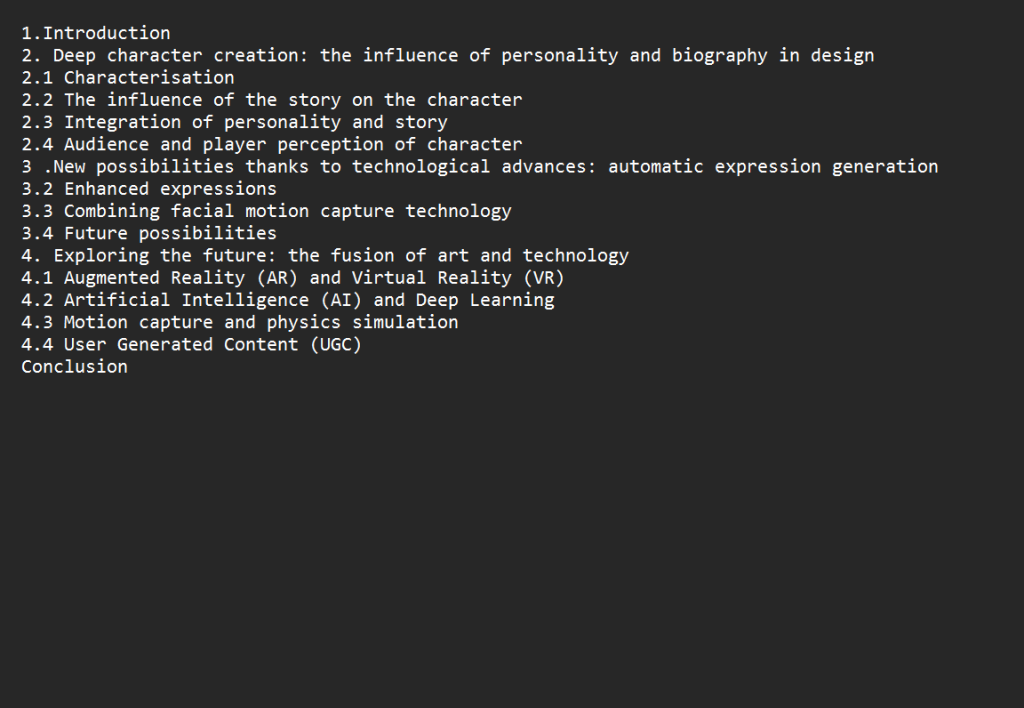Click '4.1 Augmented Reality (AR)' line
Image resolution: width=1024 pixels, height=708 pixels.
pos(293,278)
